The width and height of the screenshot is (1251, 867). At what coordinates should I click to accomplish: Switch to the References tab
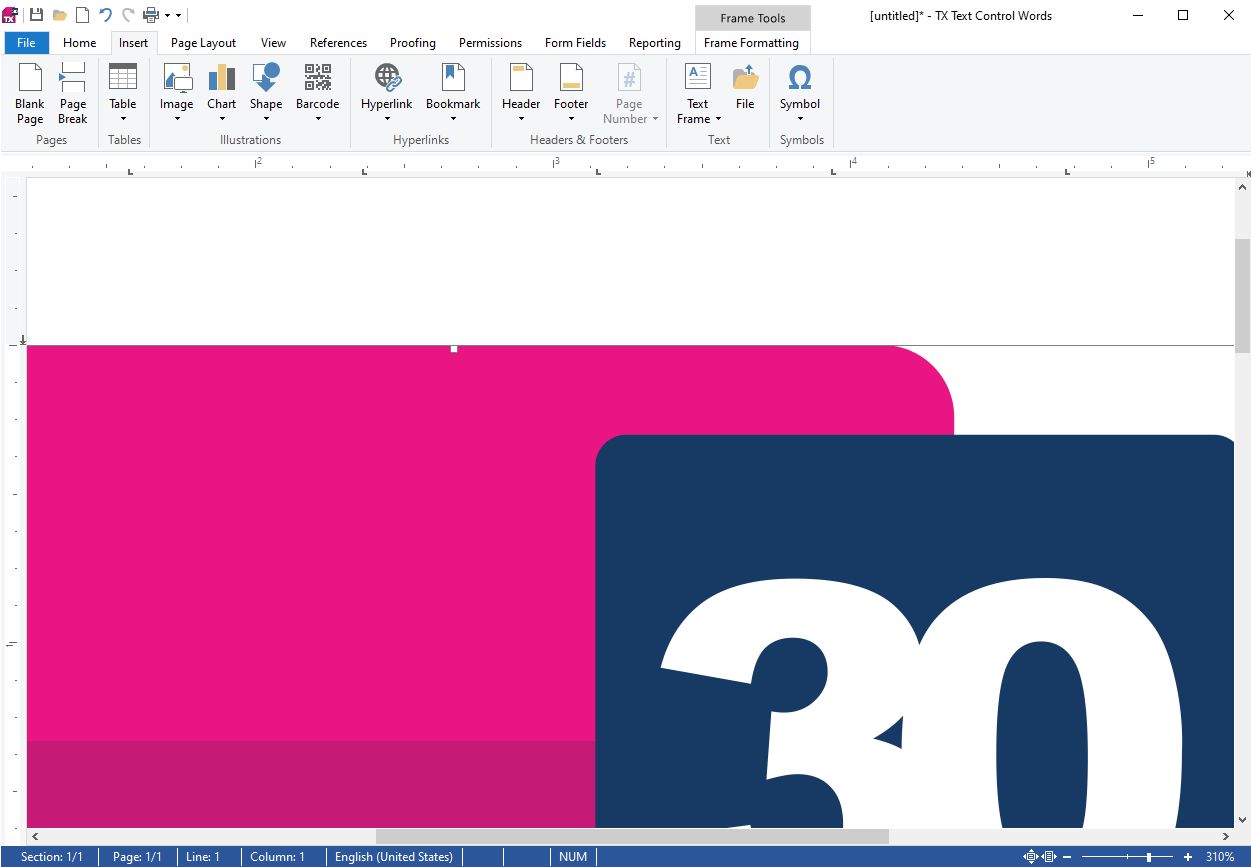pyautogui.click(x=338, y=43)
